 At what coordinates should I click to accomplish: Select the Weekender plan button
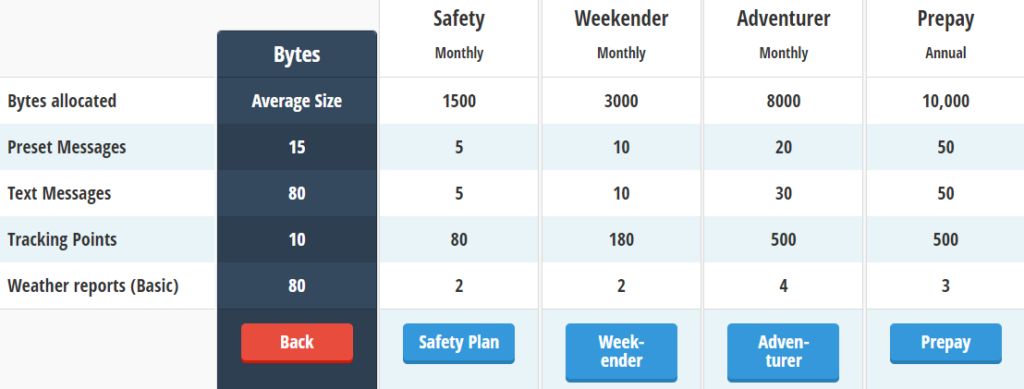(621, 352)
